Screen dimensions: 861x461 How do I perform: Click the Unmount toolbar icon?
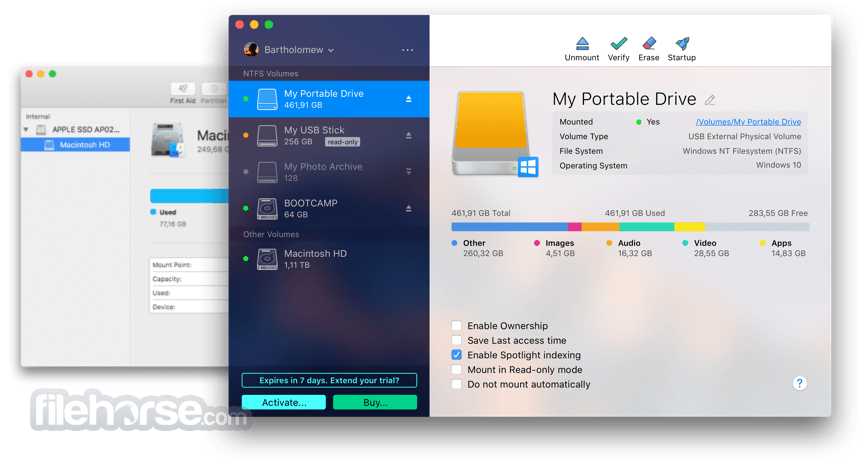(x=582, y=44)
